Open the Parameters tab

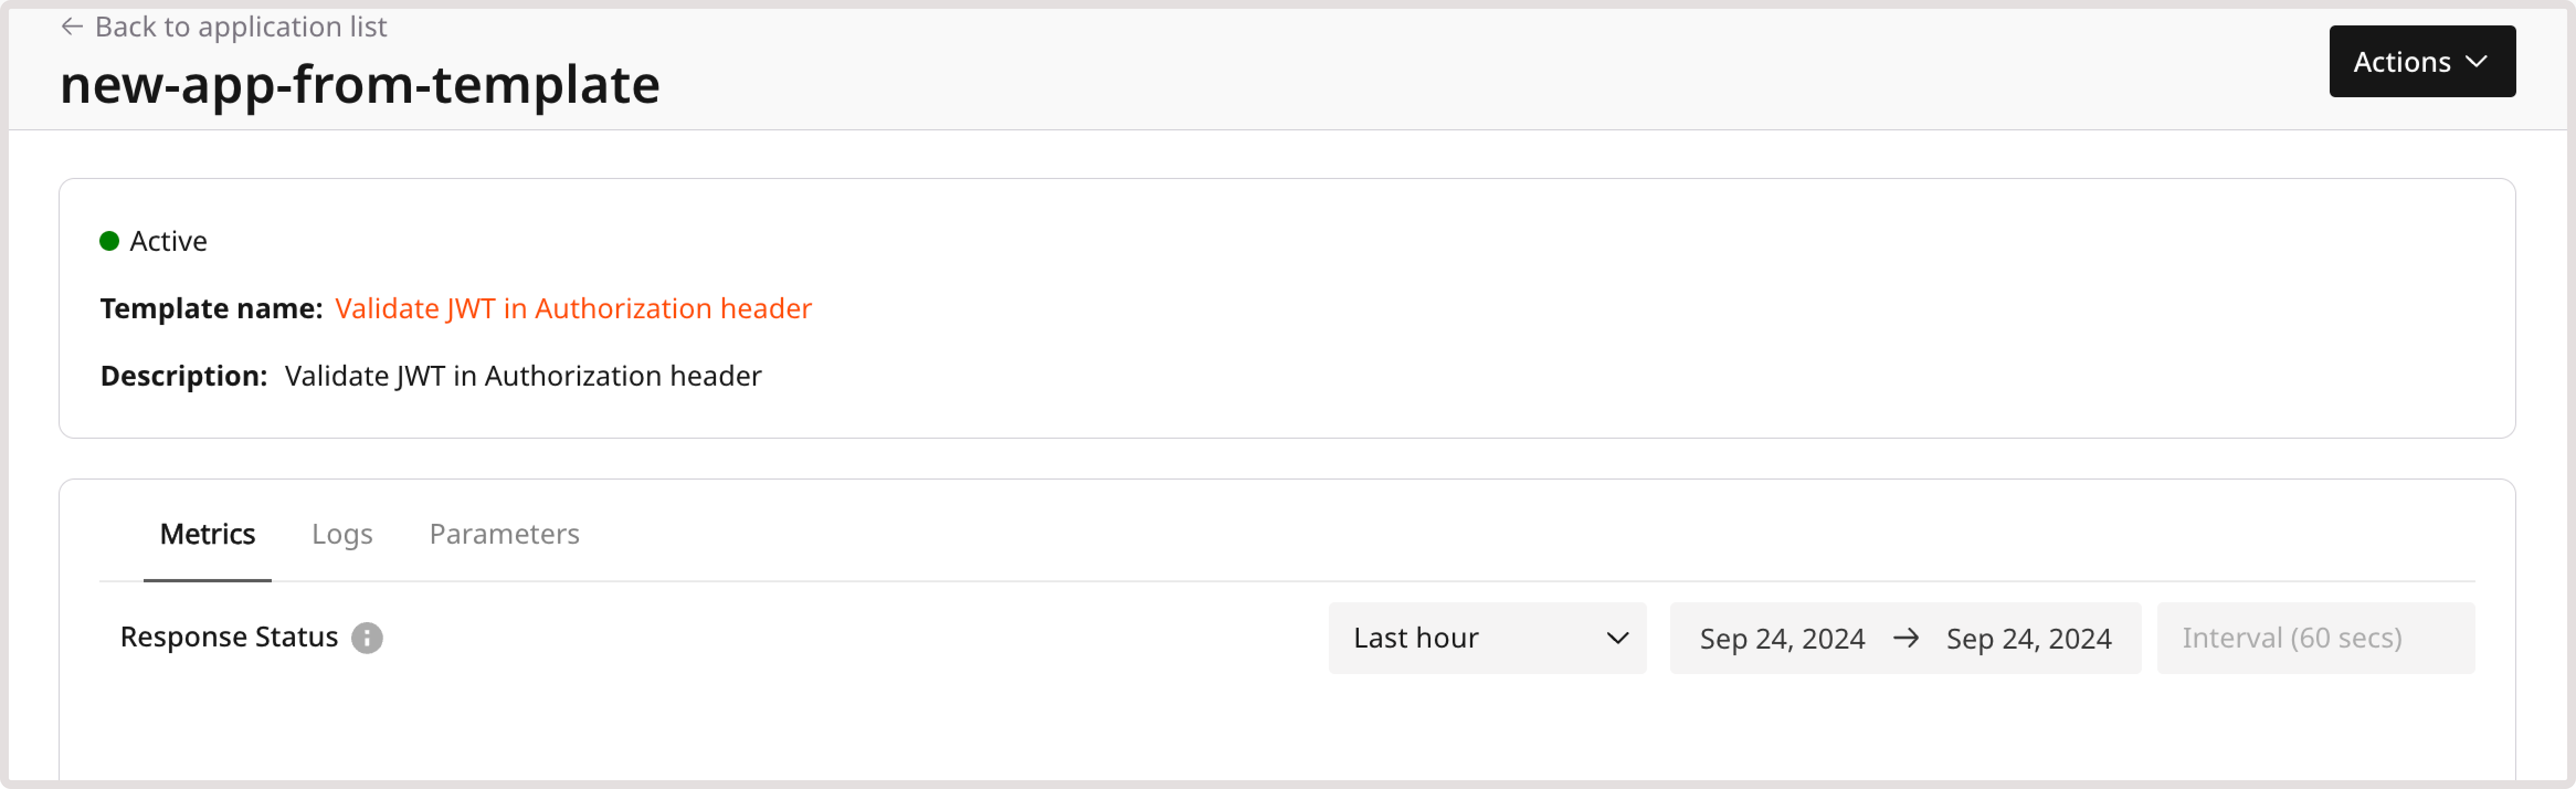[504, 534]
